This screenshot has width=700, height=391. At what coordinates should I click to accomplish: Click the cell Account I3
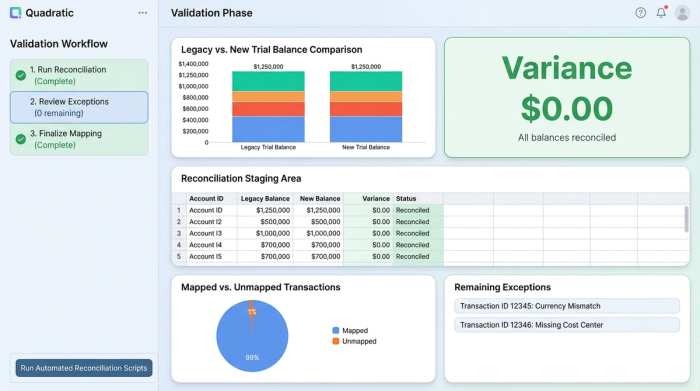click(x=212, y=233)
